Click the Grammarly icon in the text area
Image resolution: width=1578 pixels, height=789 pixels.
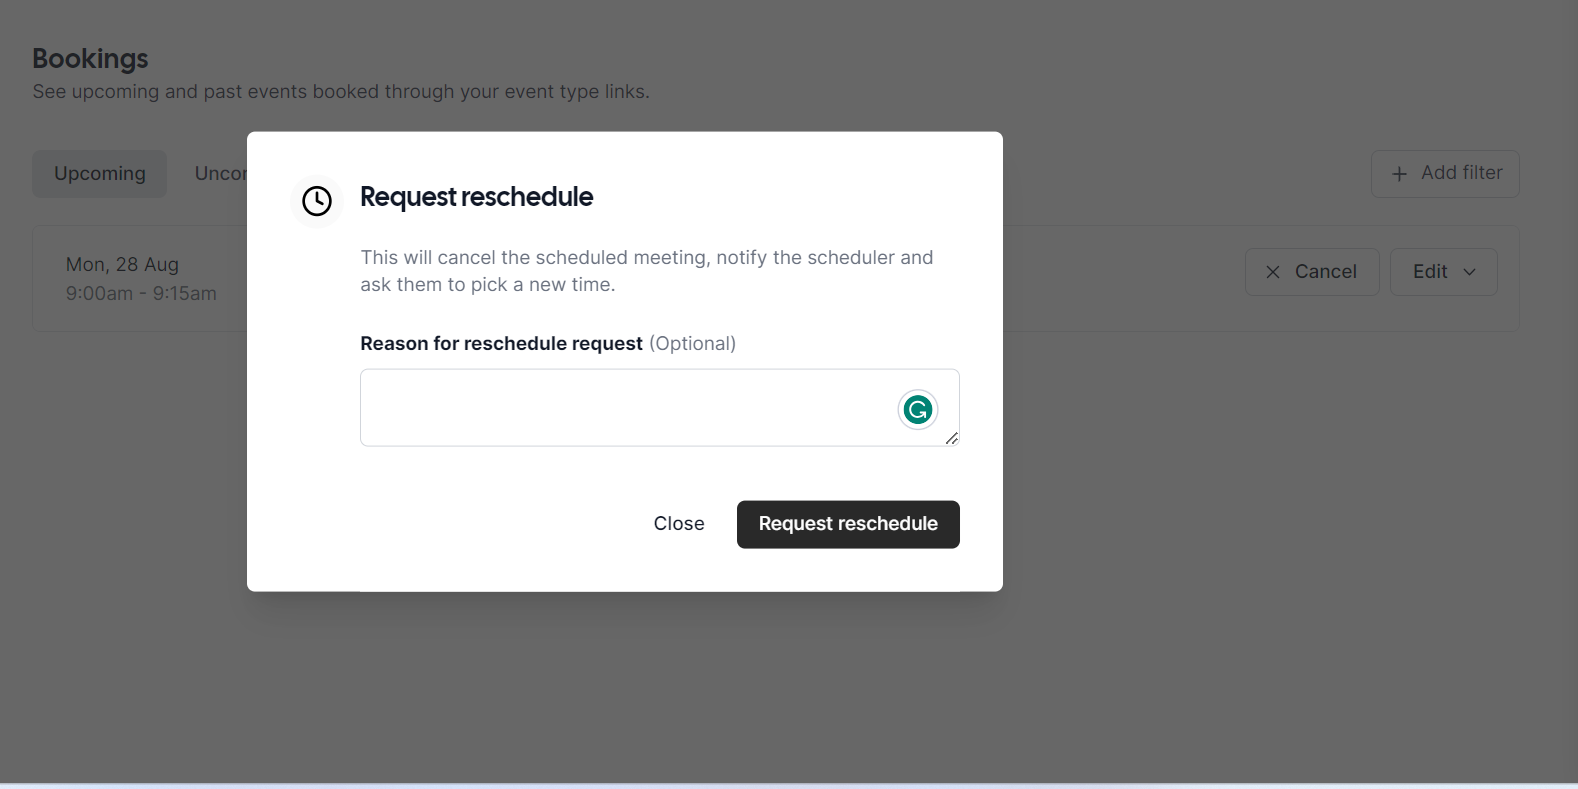tap(917, 409)
